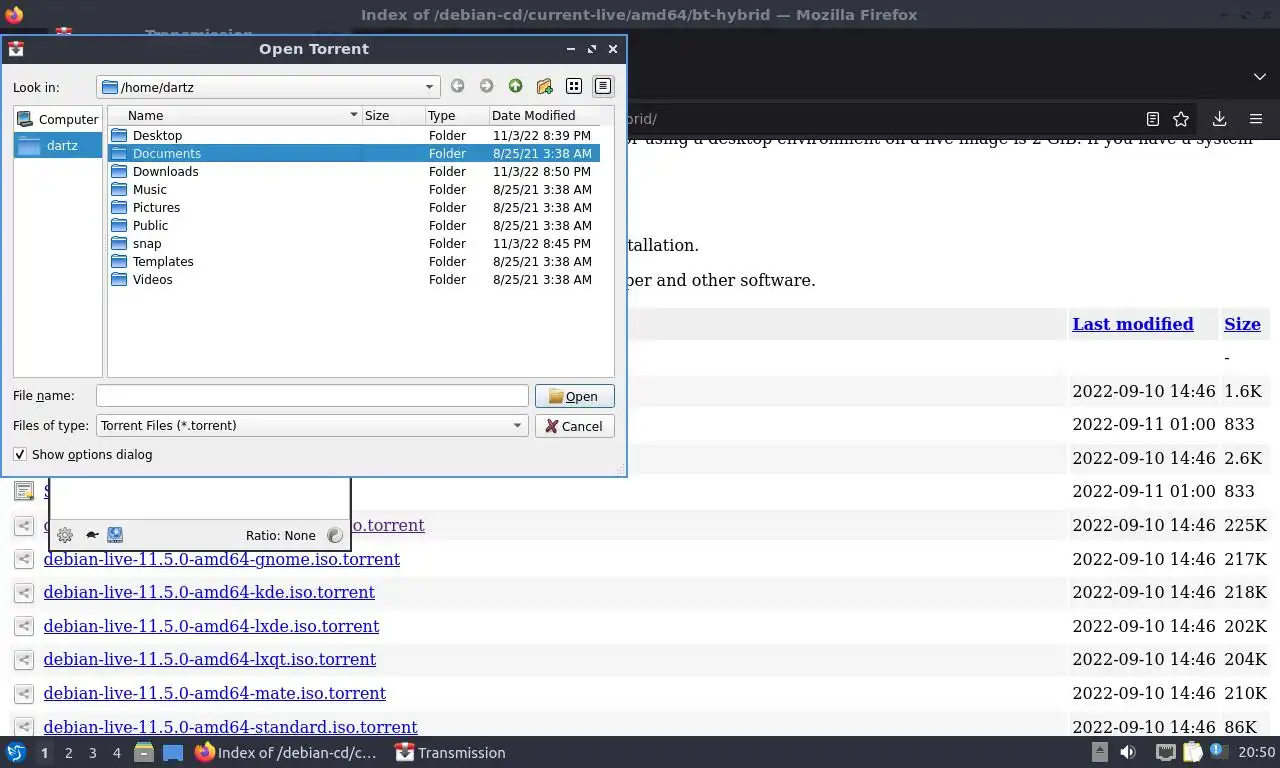Click the Ratio: None statistics label
The width and height of the screenshot is (1280, 768).
tap(280, 535)
